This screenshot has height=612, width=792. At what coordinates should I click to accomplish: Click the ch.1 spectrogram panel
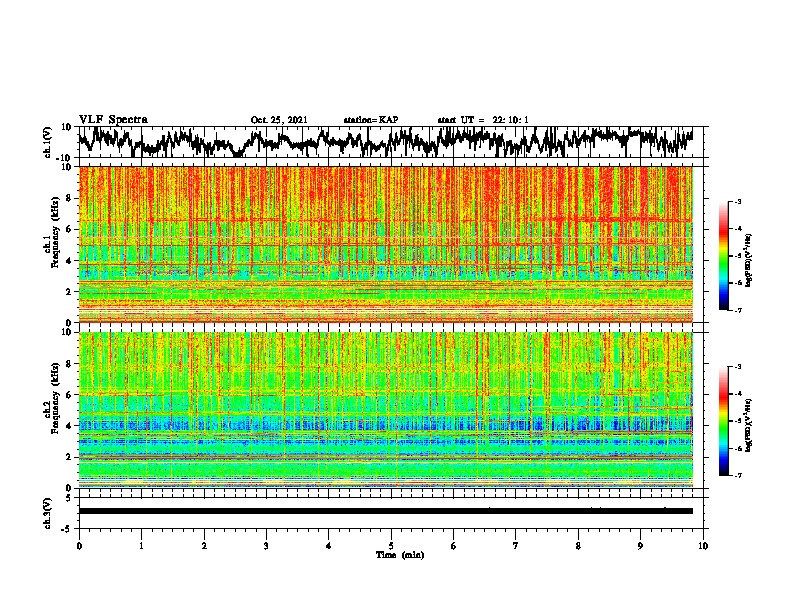pyautogui.click(x=386, y=244)
